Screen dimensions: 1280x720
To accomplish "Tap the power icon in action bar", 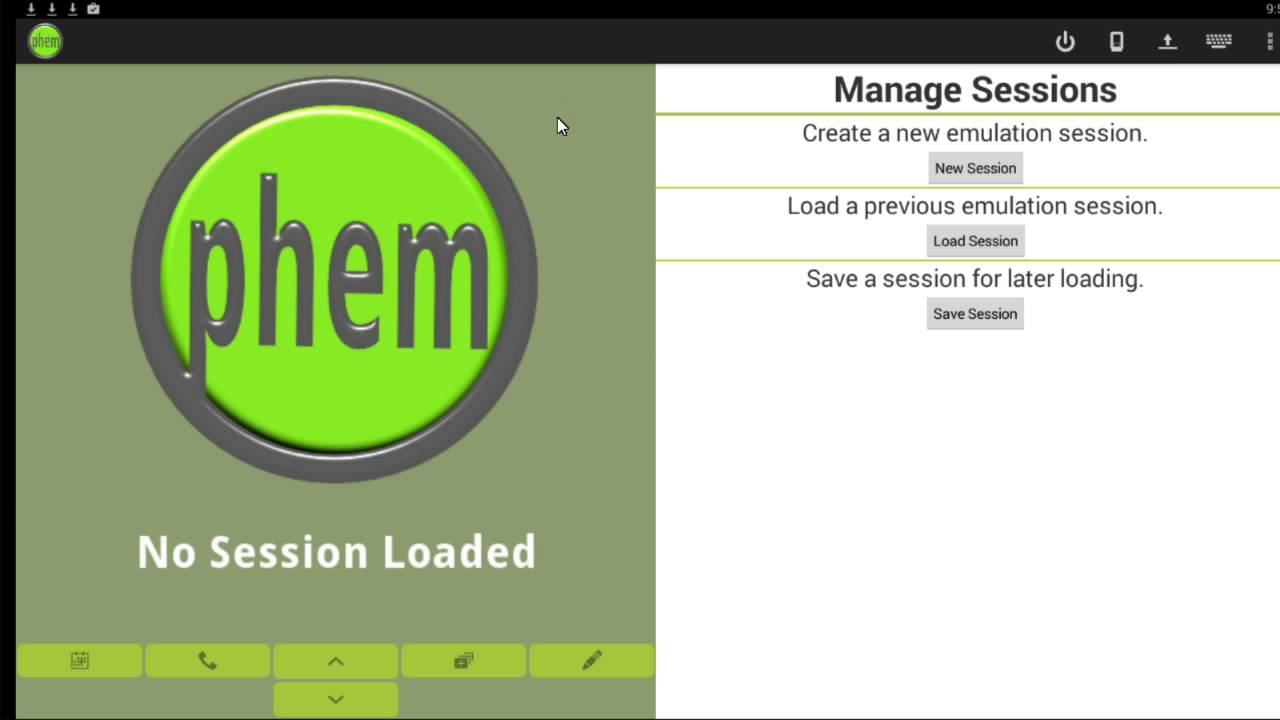I will coord(1065,42).
